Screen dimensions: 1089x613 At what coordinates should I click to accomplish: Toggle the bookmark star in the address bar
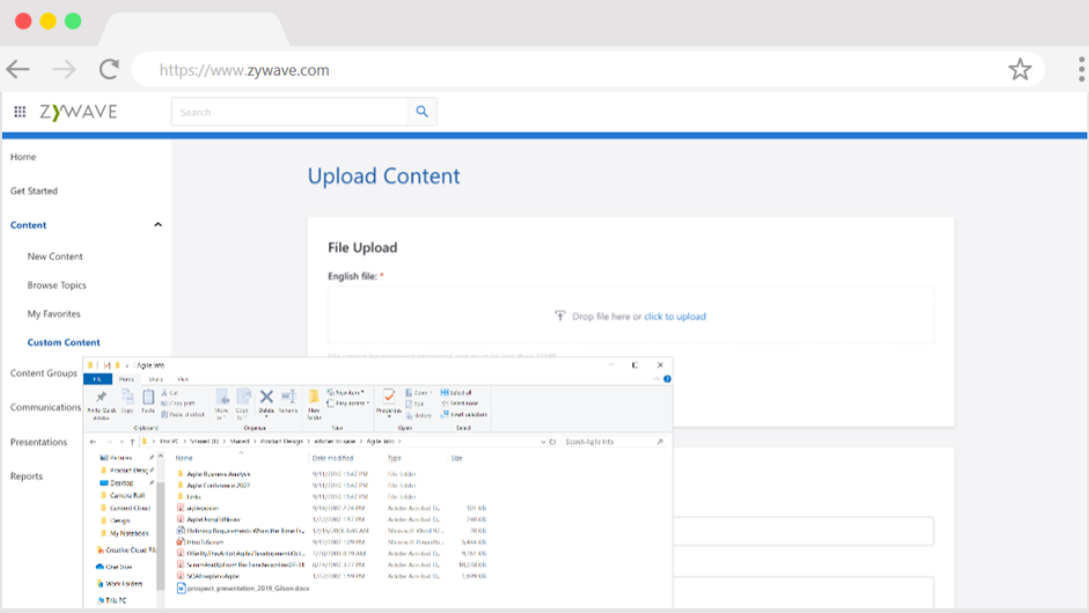1020,69
